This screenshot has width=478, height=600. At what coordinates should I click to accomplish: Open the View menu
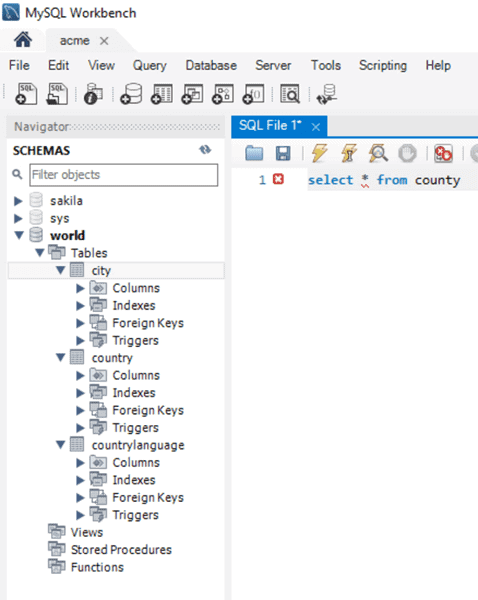(101, 65)
